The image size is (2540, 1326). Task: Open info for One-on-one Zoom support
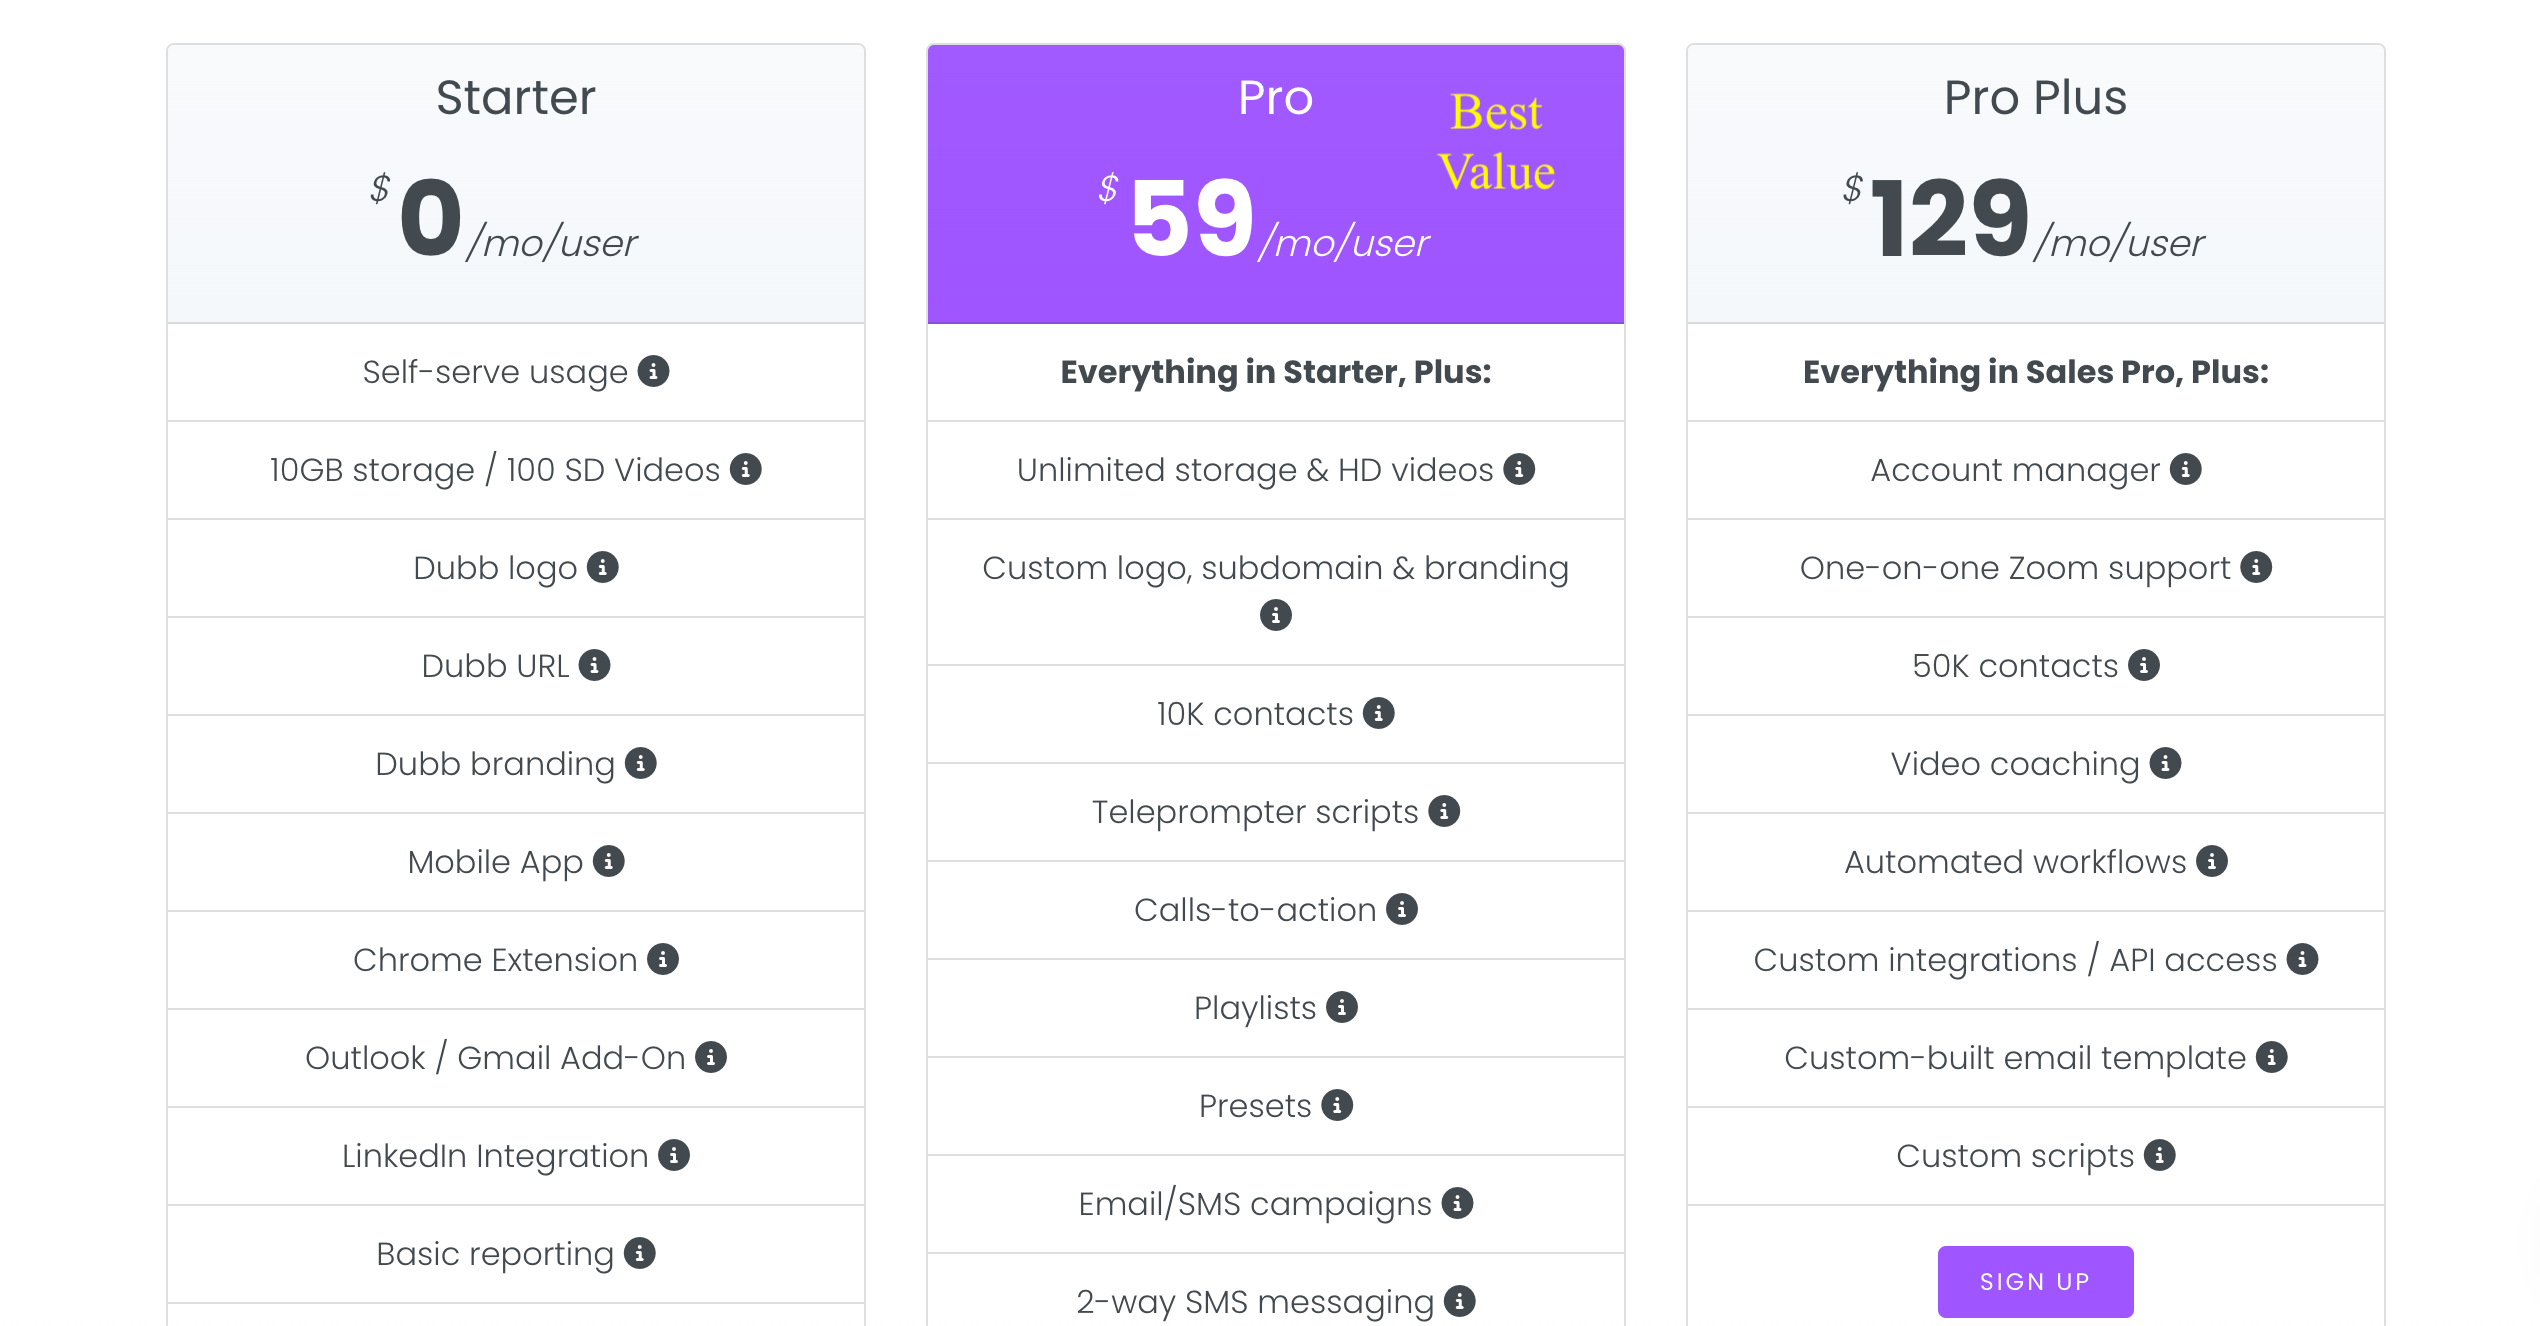click(x=2255, y=567)
